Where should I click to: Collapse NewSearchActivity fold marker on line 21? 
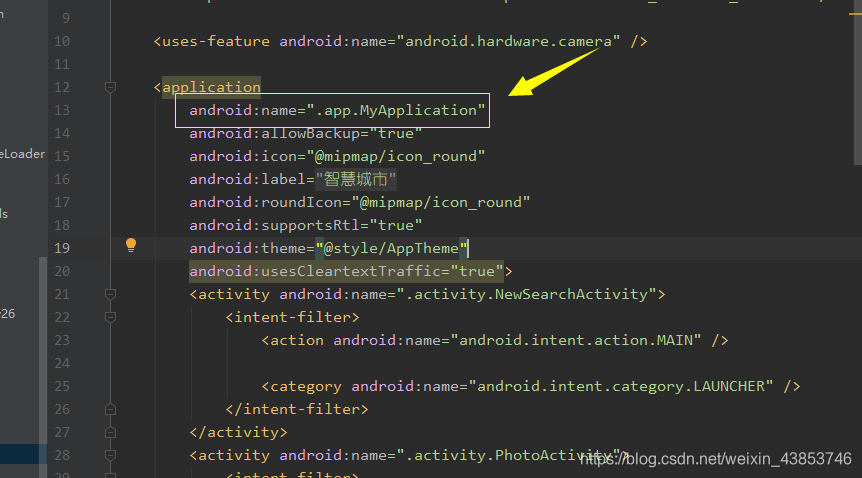tap(110, 294)
